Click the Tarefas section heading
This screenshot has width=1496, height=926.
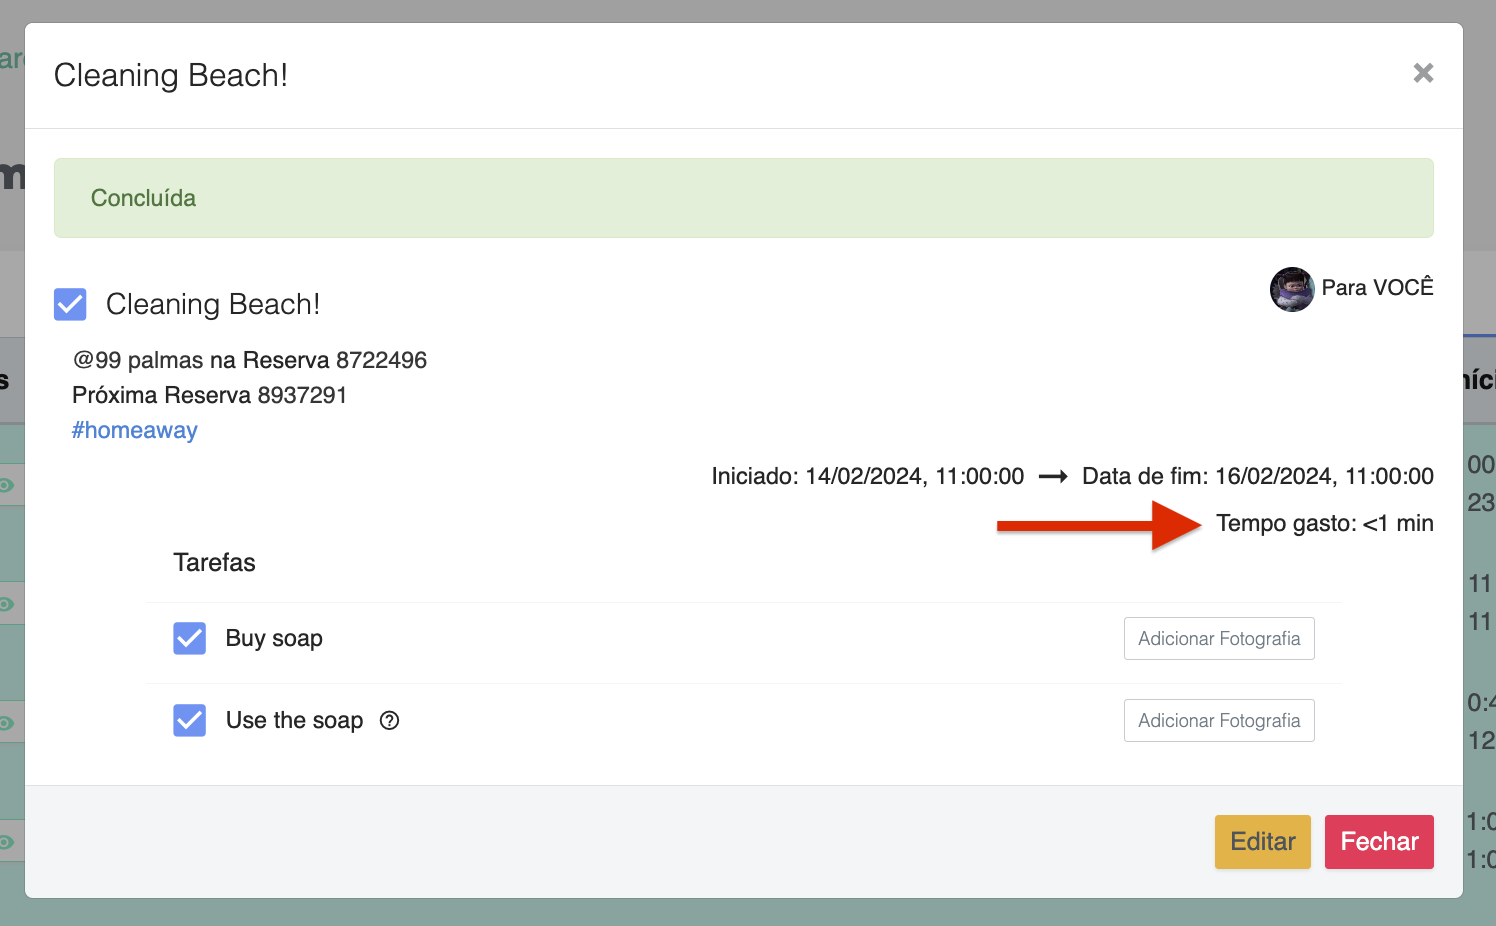(214, 562)
